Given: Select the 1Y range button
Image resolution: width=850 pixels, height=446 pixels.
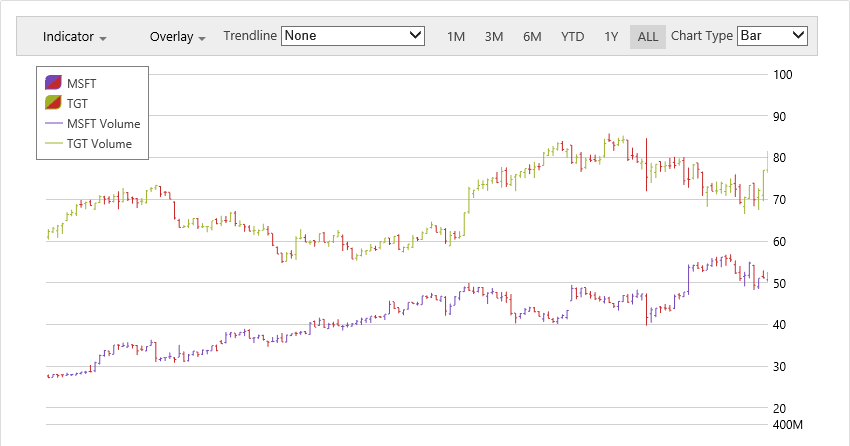Looking at the screenshot, I should [611, 37].
